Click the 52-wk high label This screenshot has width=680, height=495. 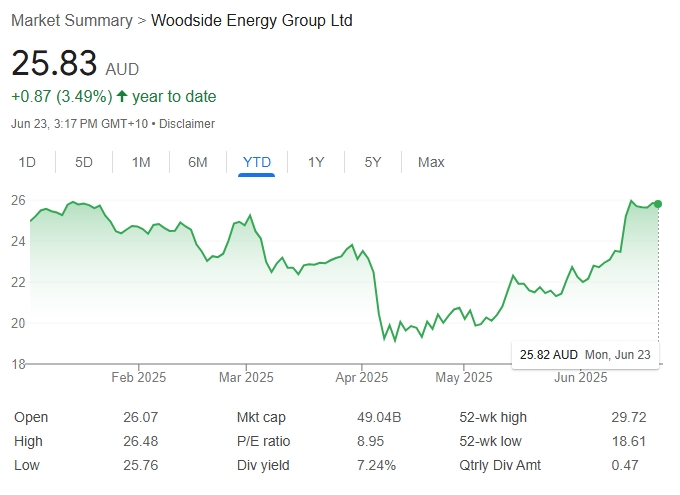(x=493, y=417)
